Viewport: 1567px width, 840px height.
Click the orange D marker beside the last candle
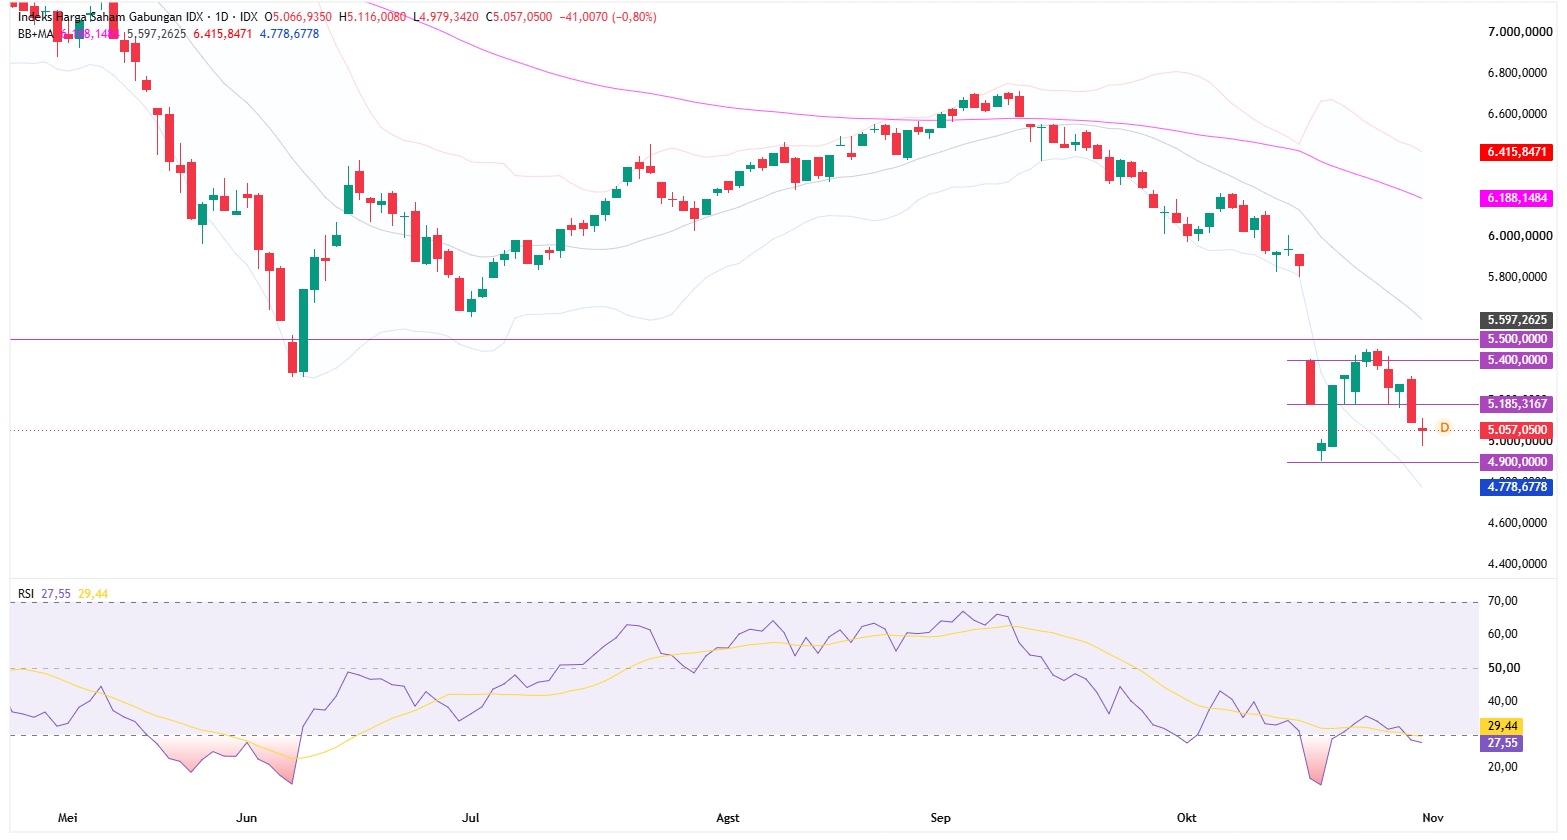click(x=1444, y=428)
